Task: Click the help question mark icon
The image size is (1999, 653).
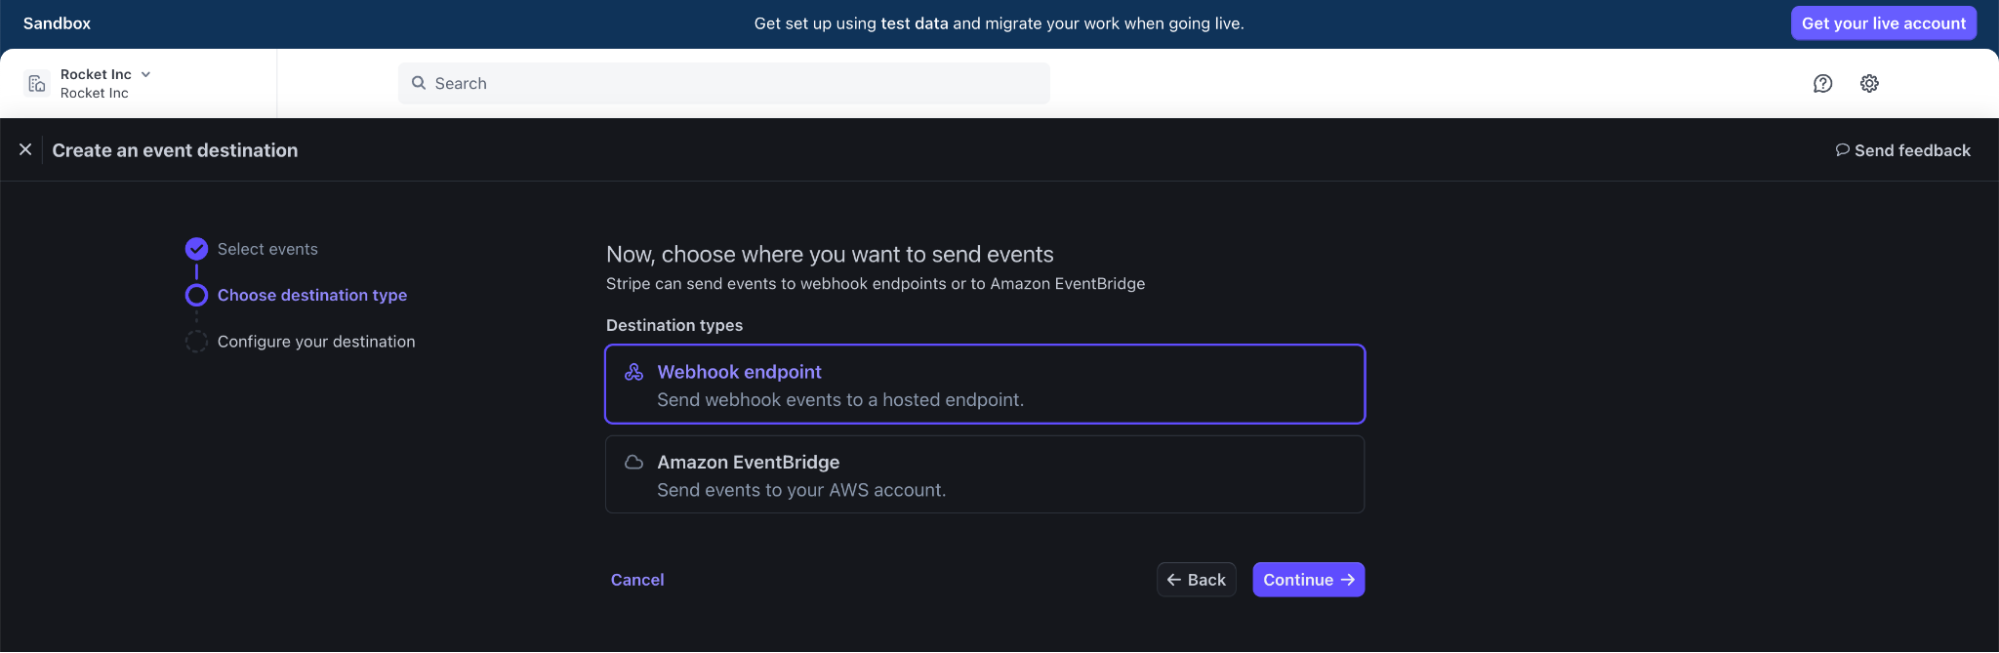Action: click(x=1822, y=84)
